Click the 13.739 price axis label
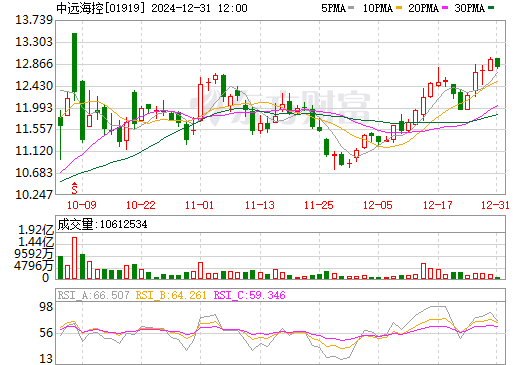Viewport: 520px width, 365px height. click(34, 20)
